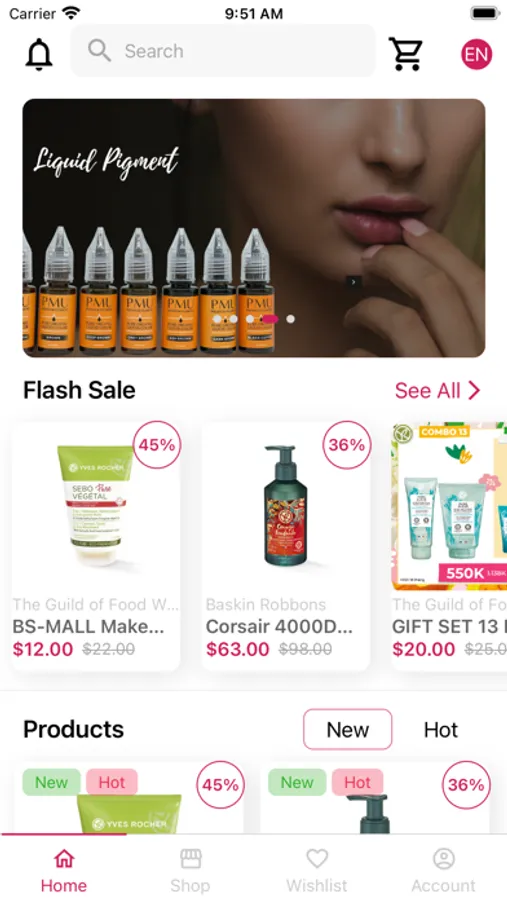The height and width of the screenshot is (900, 507).
Task: Tap the 36% discount badge in Flash Sale
Action: (x=346, y=445)
